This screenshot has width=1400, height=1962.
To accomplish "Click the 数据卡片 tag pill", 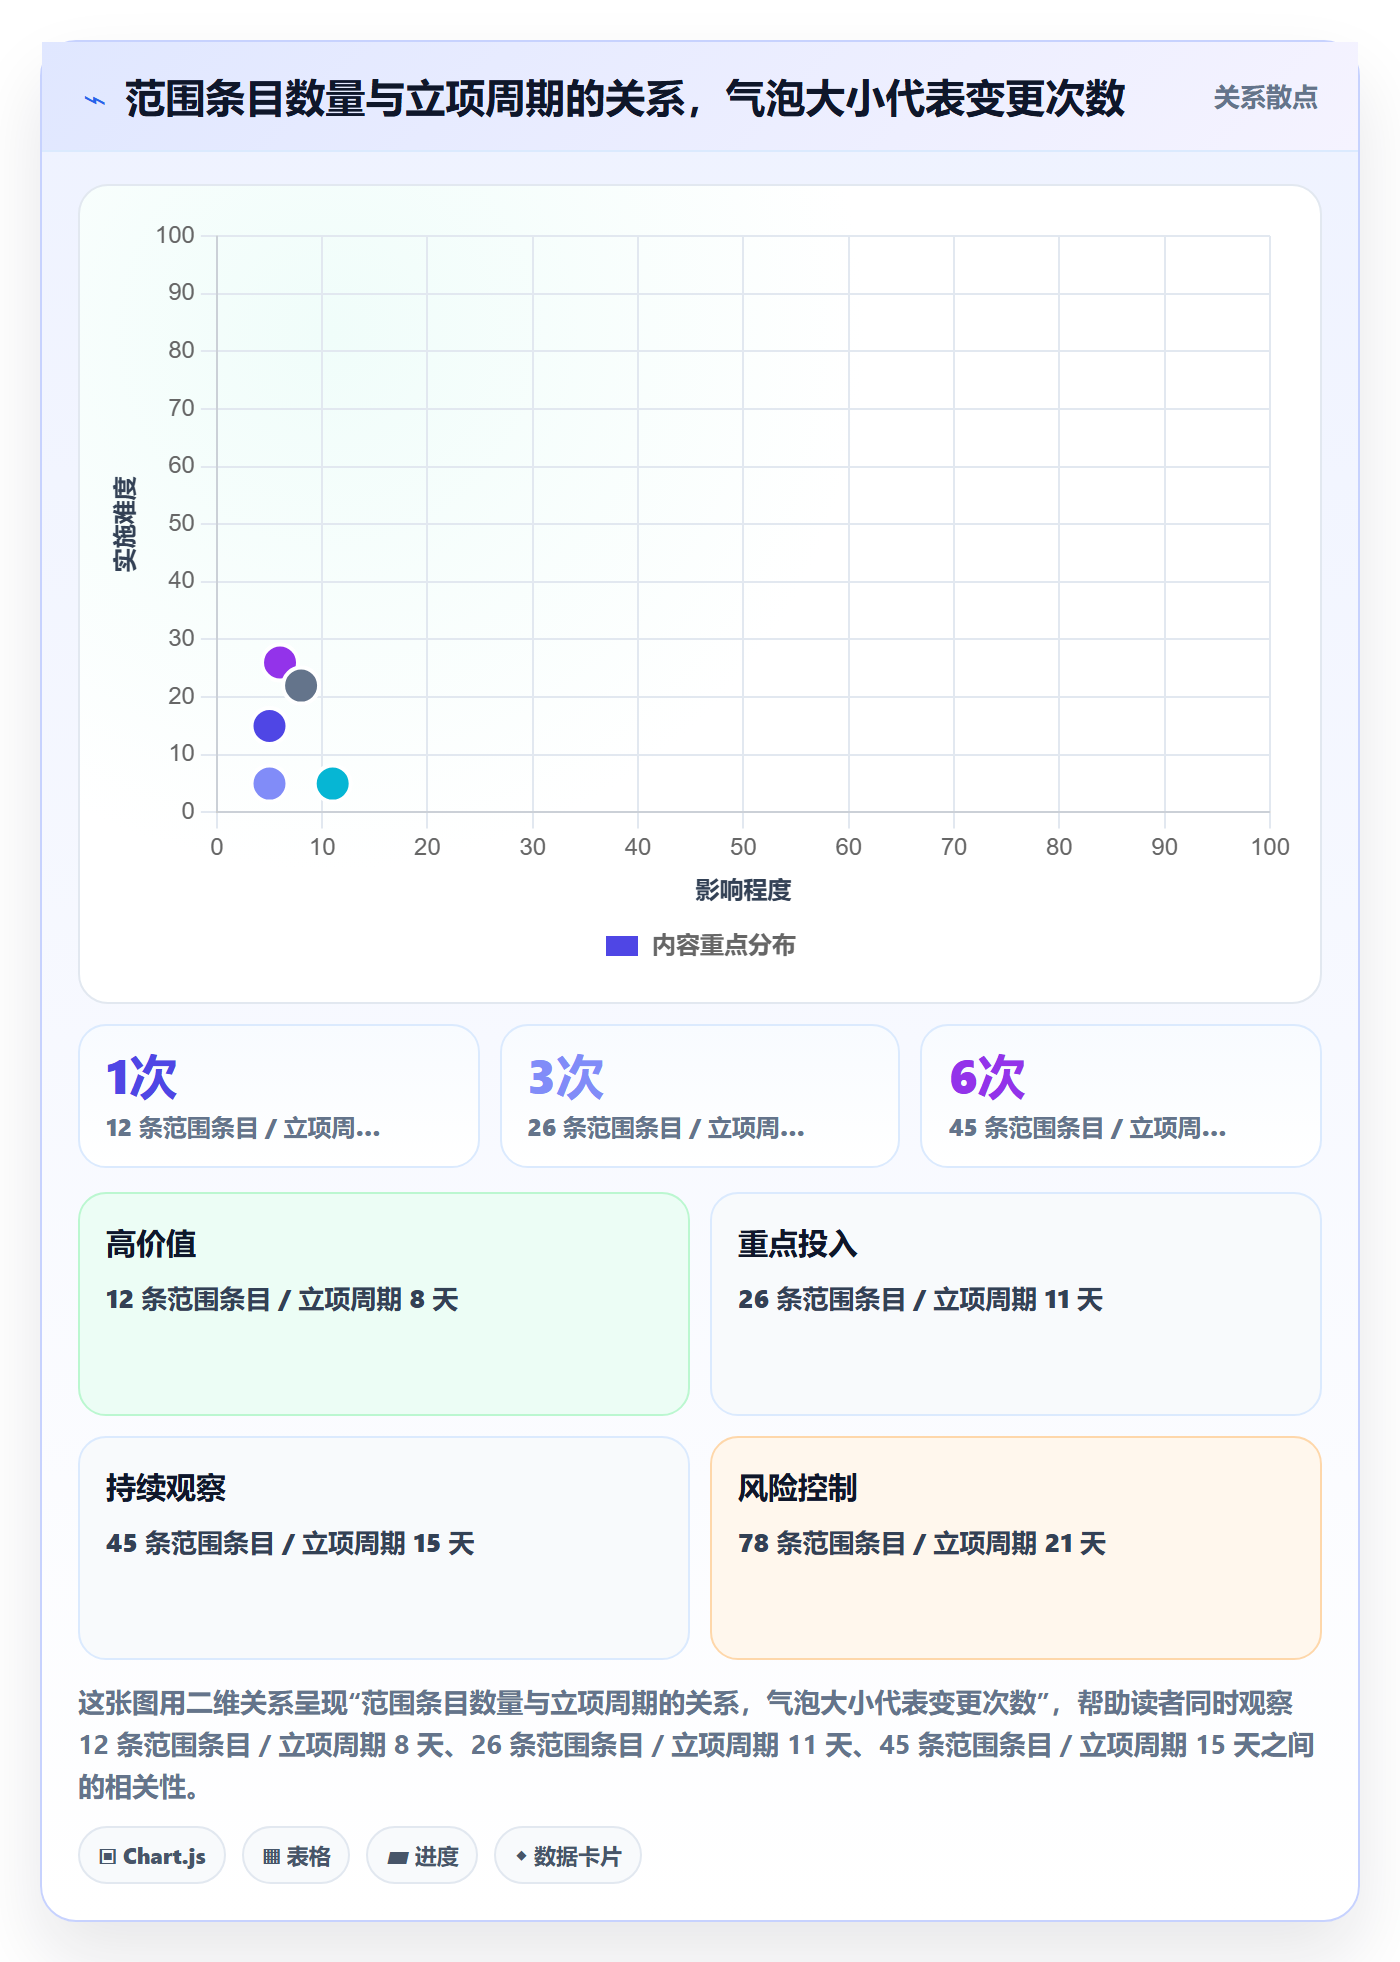I will point(568,1856).
